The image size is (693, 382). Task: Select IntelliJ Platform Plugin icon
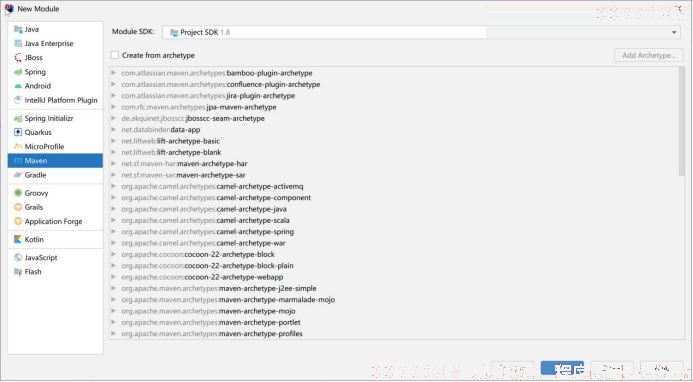(x=18, y=100)
